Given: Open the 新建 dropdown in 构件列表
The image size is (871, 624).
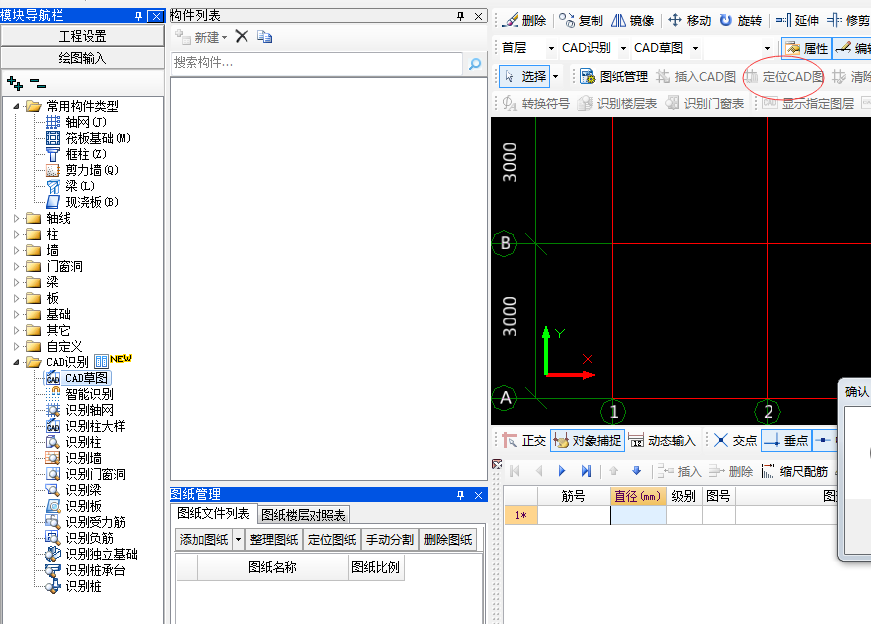Looking at the screenshot, I should (x=224, y=38).
